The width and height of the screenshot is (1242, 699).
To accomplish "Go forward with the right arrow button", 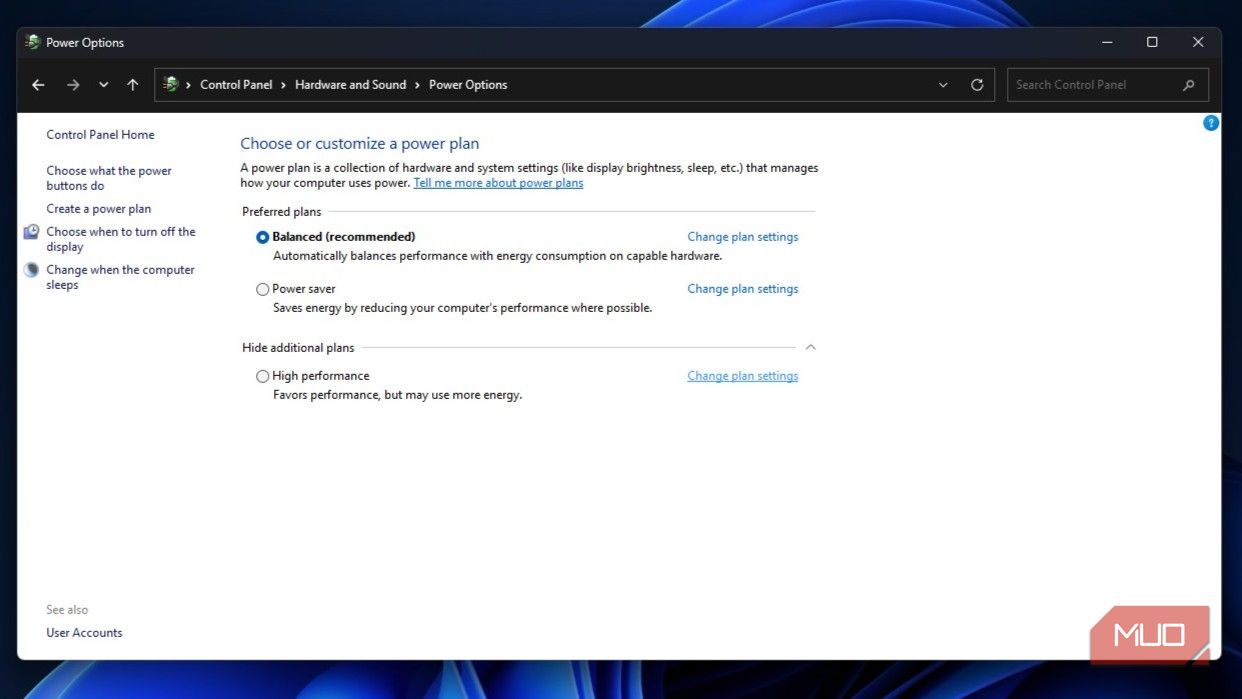I will click(73, 85).
